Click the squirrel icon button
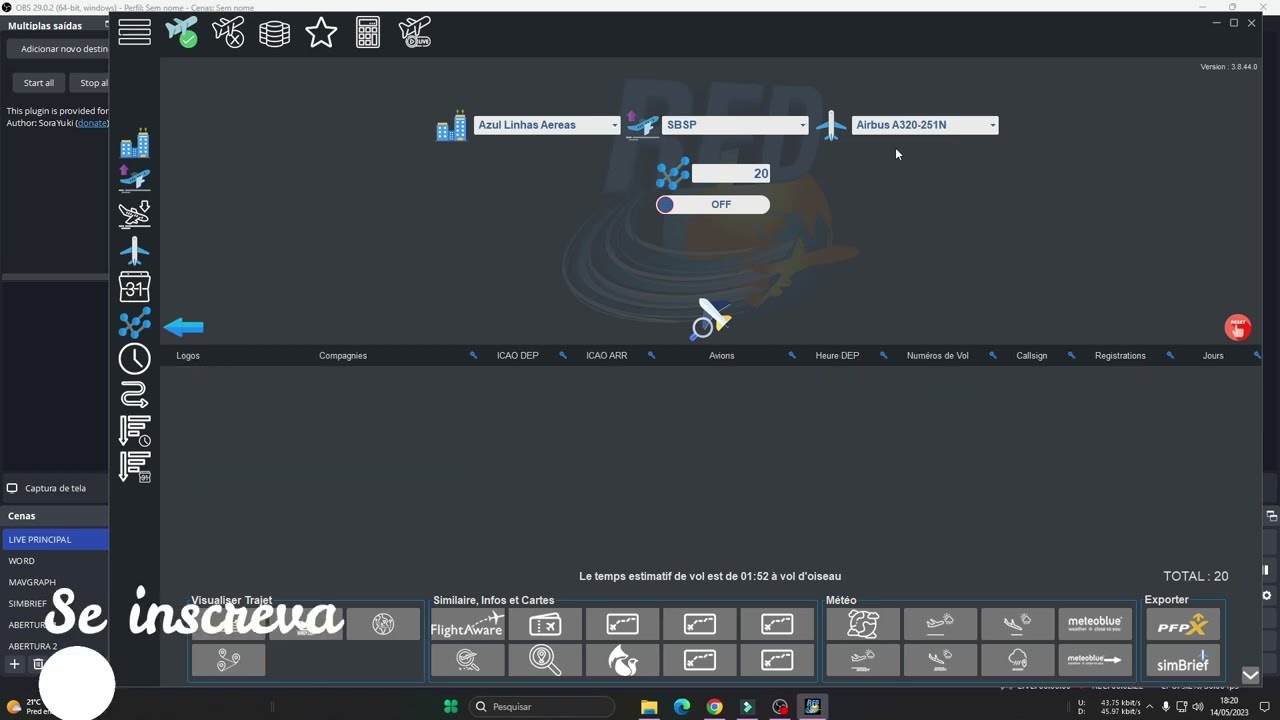This screenshot has height=720, width=1280. pyautogui.click(x=622, y=660)
